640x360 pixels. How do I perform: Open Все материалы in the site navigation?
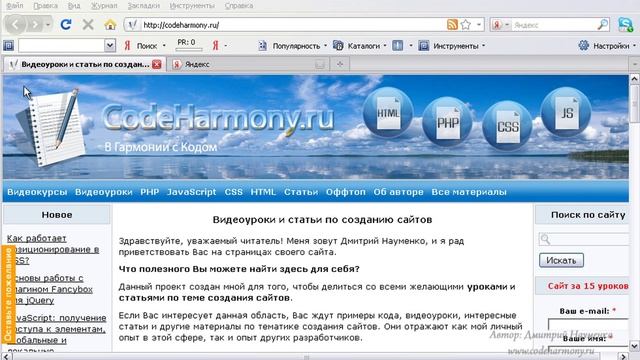469,192
